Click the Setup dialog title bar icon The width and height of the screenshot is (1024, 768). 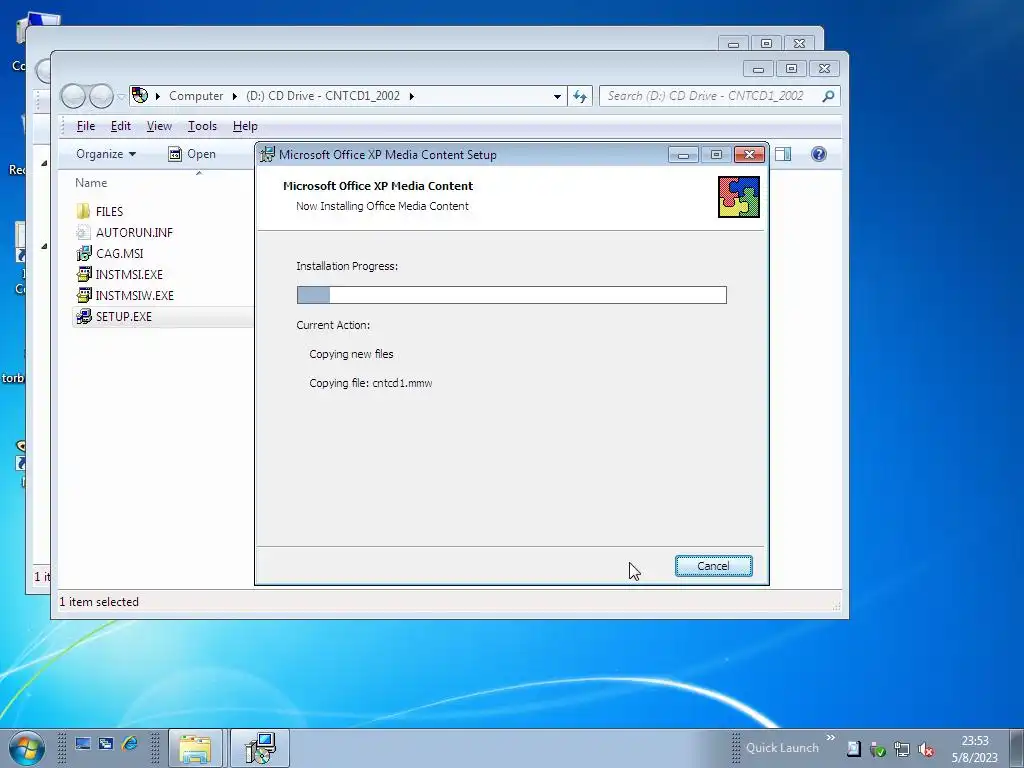pyautogui.click(x=267, y=155)
